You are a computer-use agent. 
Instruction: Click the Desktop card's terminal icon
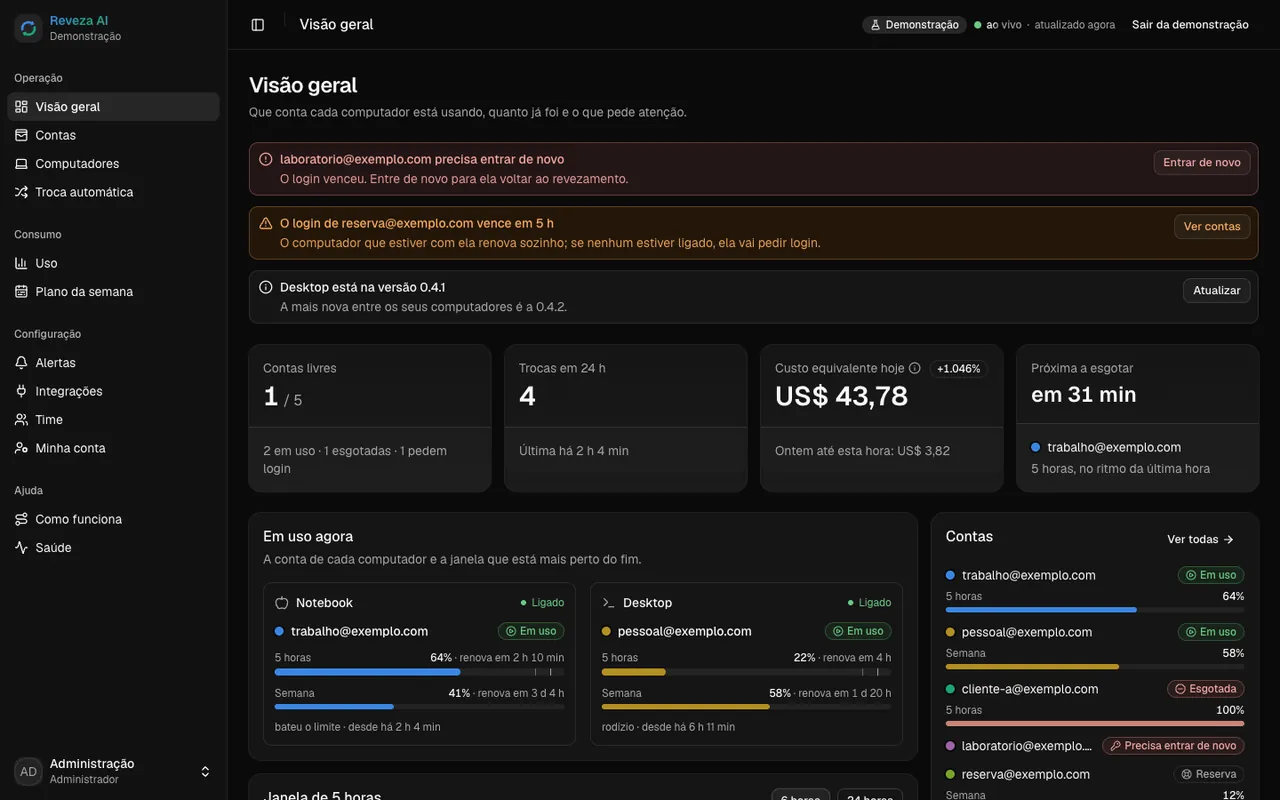pos(608,603)
